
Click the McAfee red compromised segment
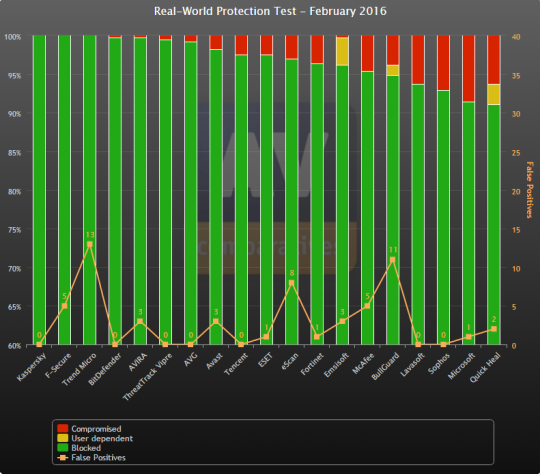point(367,53)
